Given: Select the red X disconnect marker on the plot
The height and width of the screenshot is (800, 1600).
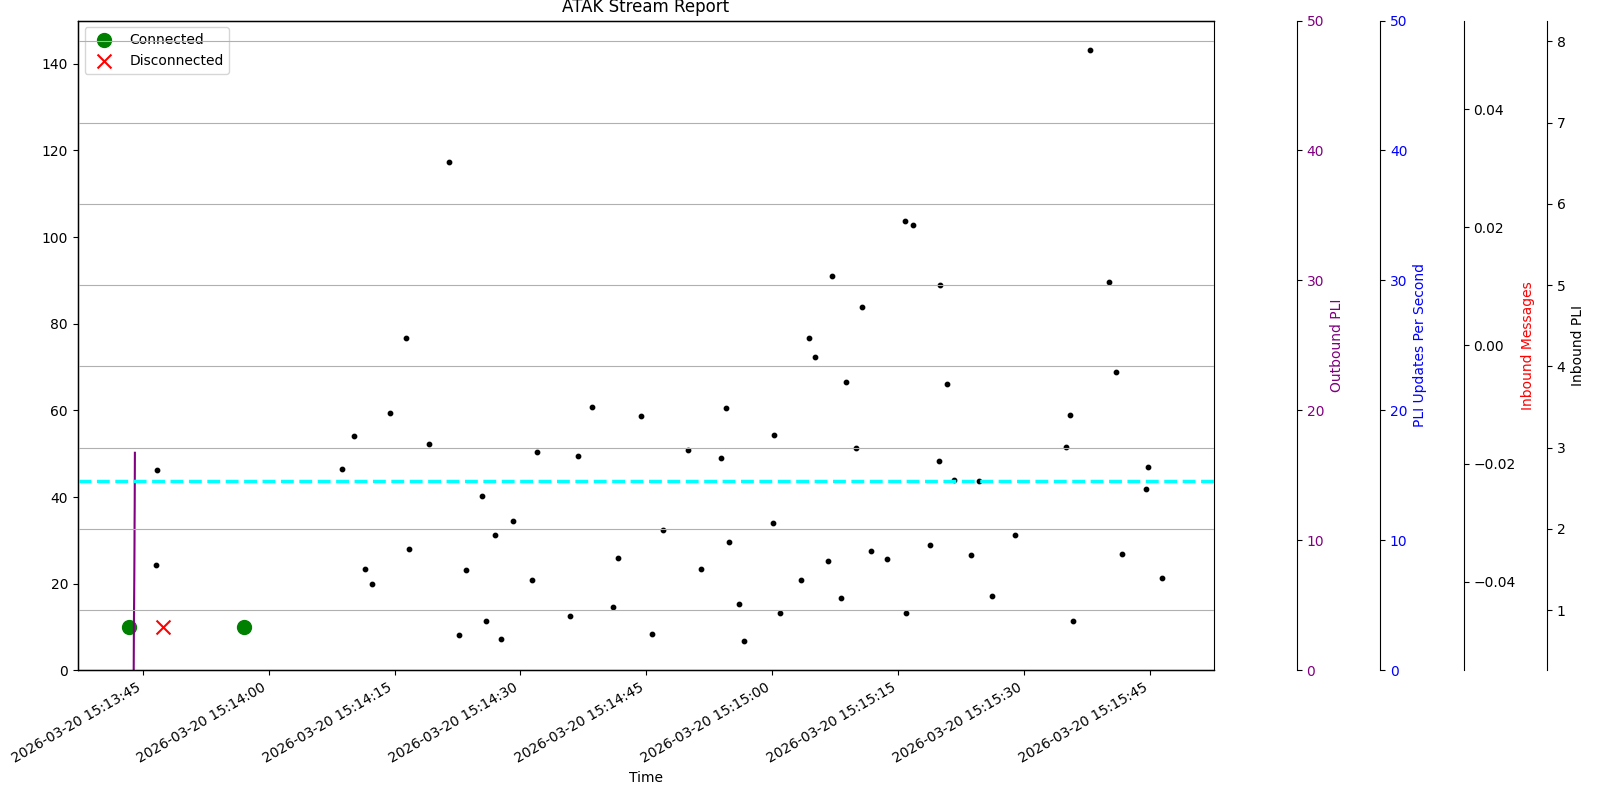Looking at the screenshot, I should (163, 627).
